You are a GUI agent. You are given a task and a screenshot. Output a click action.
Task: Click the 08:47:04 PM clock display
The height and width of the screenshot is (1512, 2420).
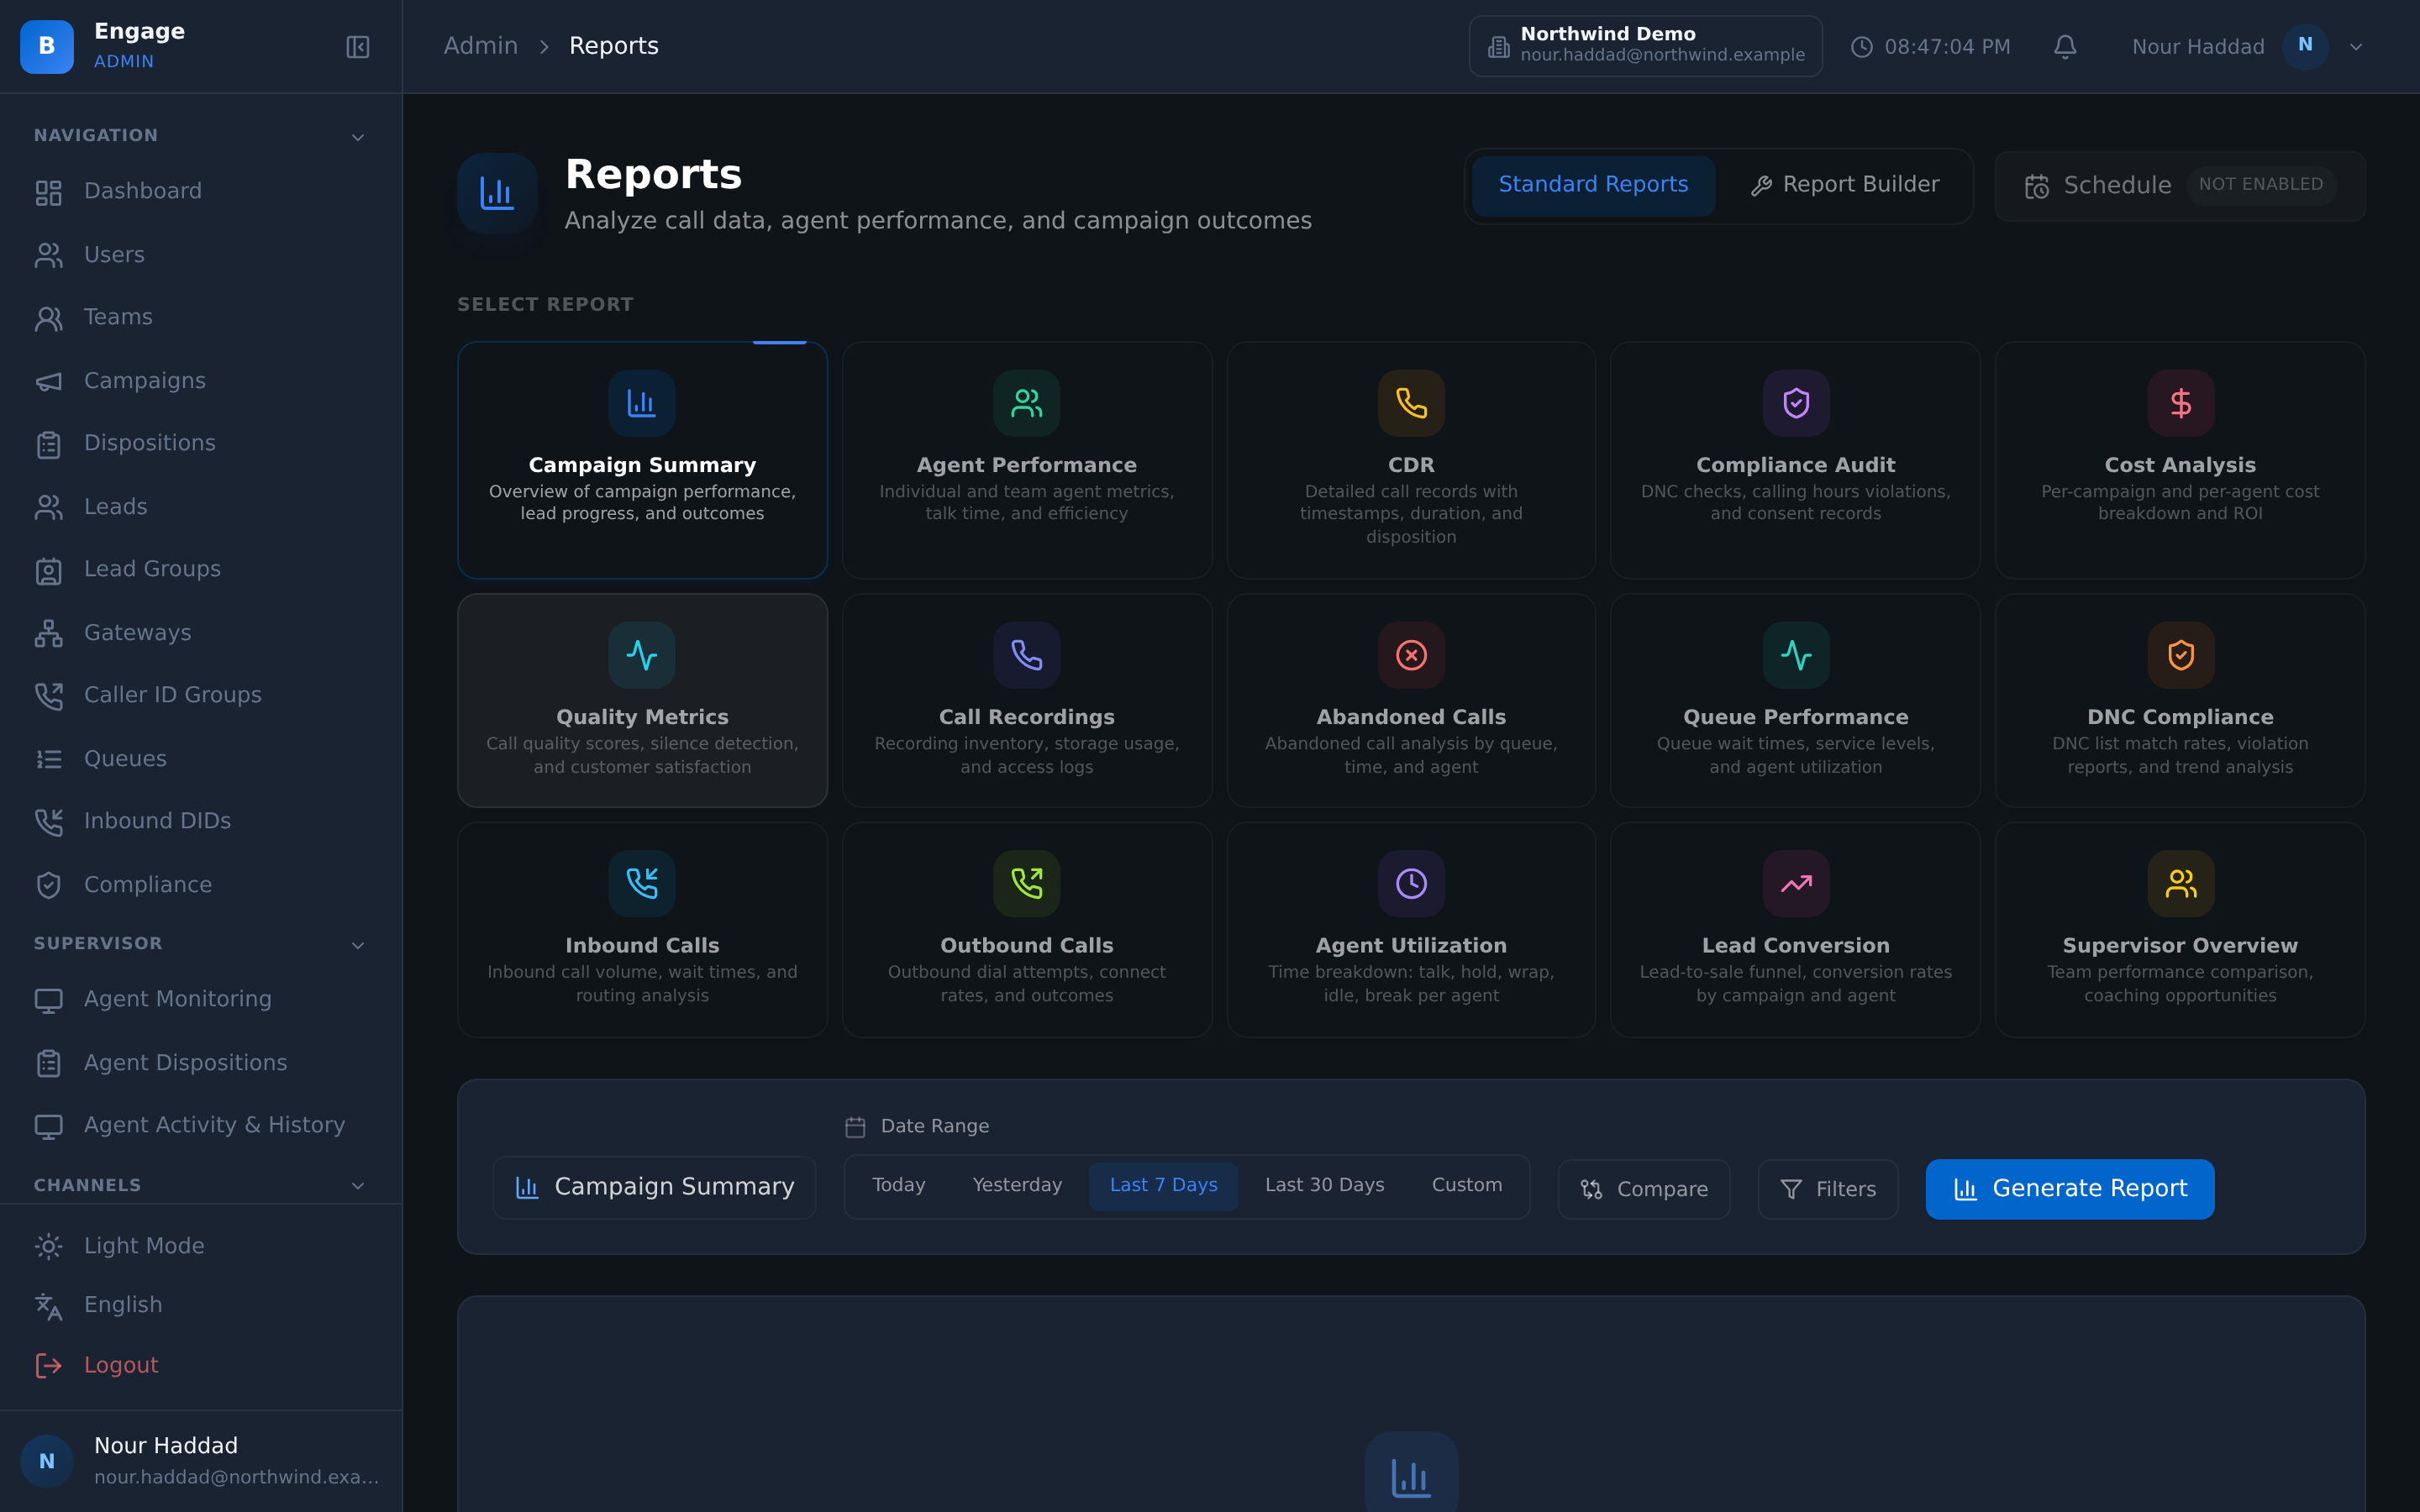1930,47
